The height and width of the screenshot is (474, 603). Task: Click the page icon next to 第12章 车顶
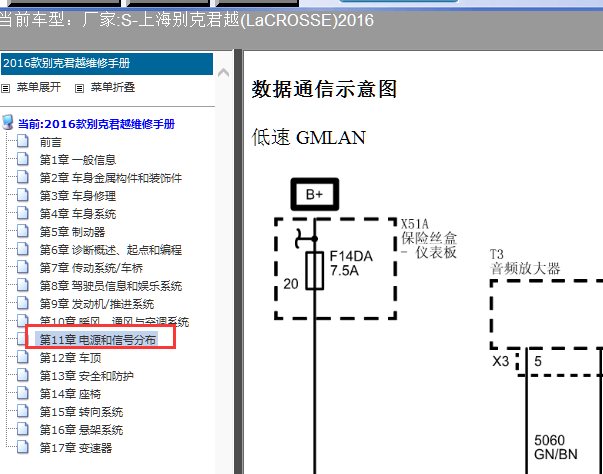pyautogui.click(x=23, y=357)
